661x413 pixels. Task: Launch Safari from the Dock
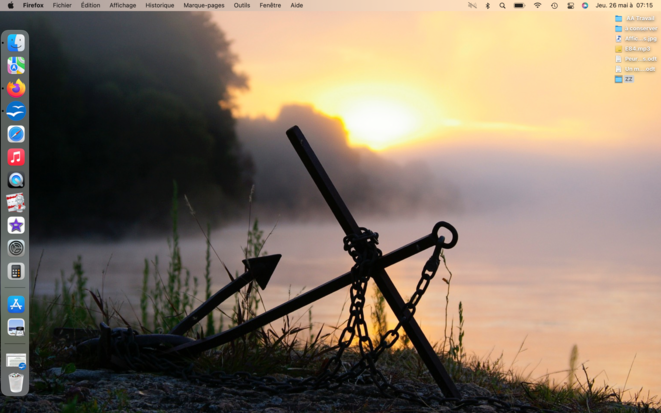tap(16, 134)
